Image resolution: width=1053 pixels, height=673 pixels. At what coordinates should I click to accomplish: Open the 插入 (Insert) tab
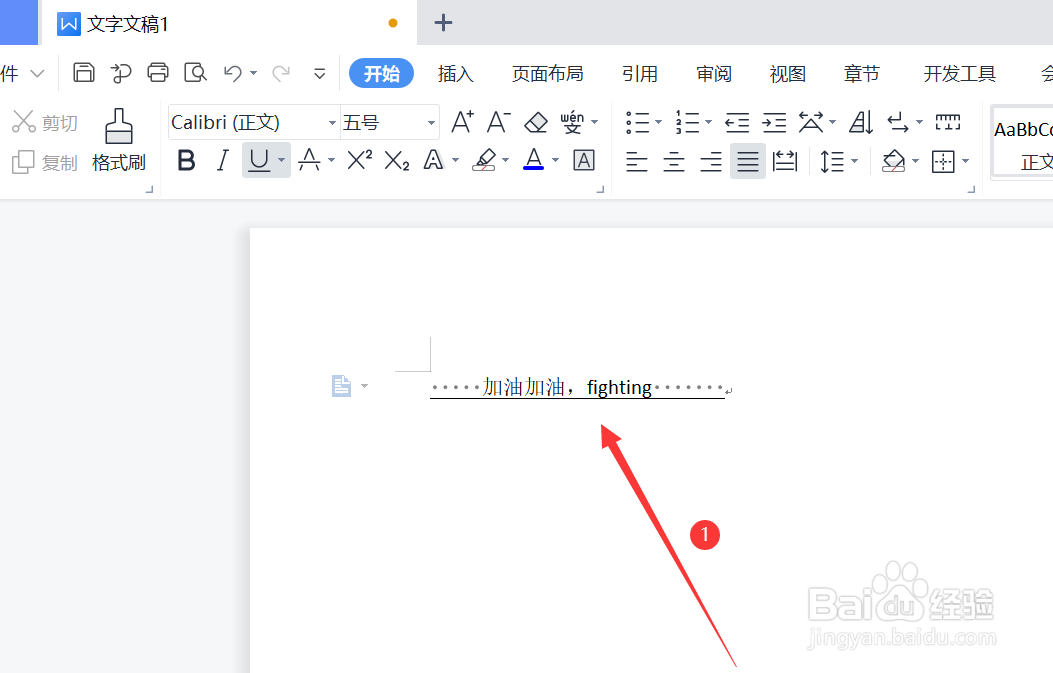(x=455, y=73)
